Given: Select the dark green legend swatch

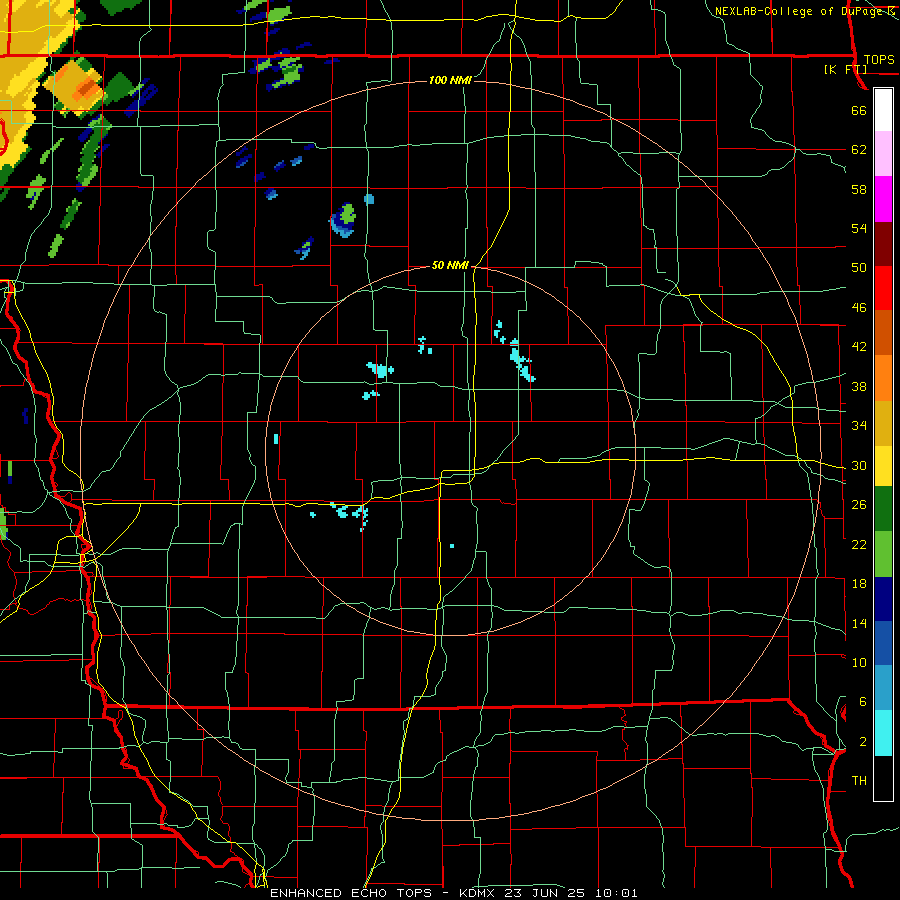Looking at the screenshot, I should 883,509.
